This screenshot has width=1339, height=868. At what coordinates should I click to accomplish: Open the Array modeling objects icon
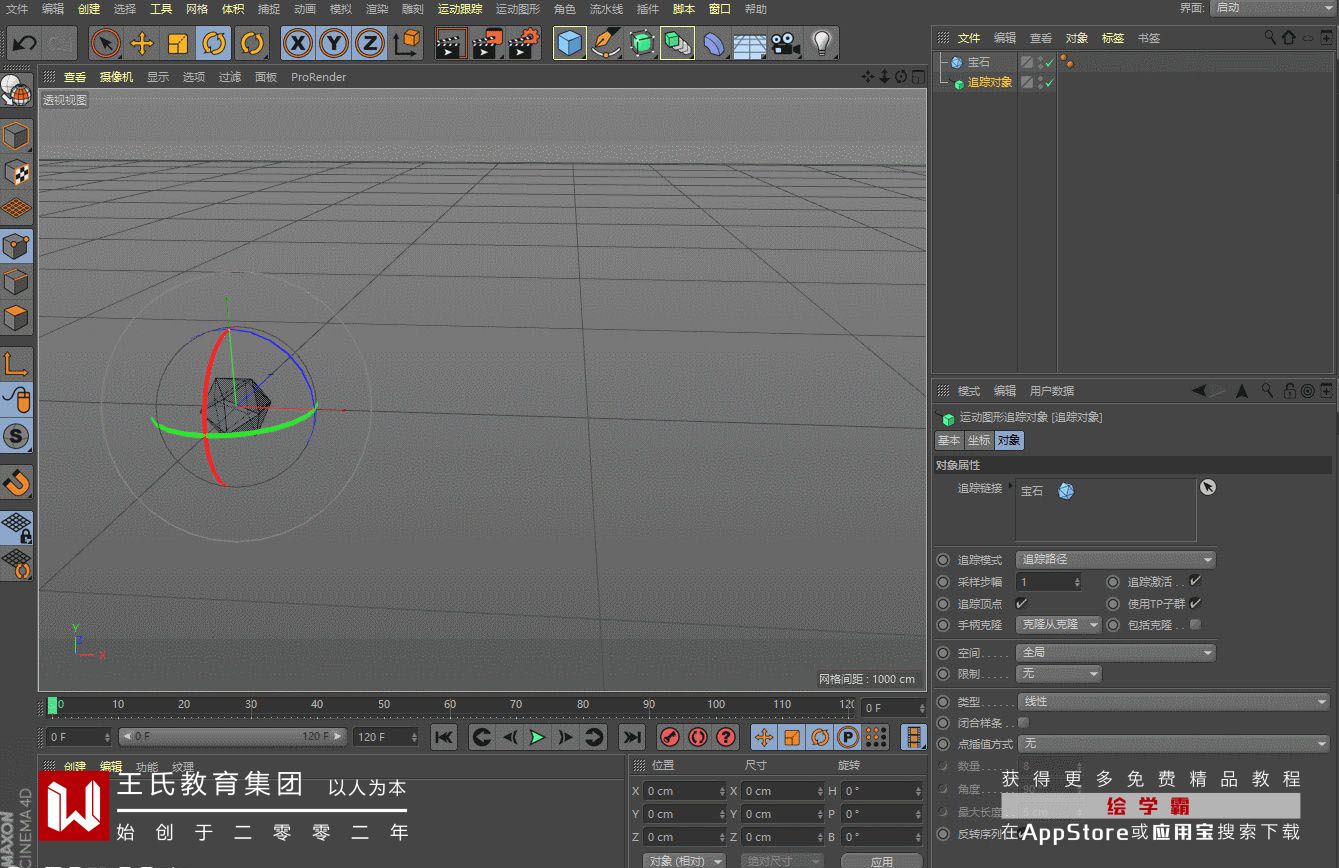677,43
